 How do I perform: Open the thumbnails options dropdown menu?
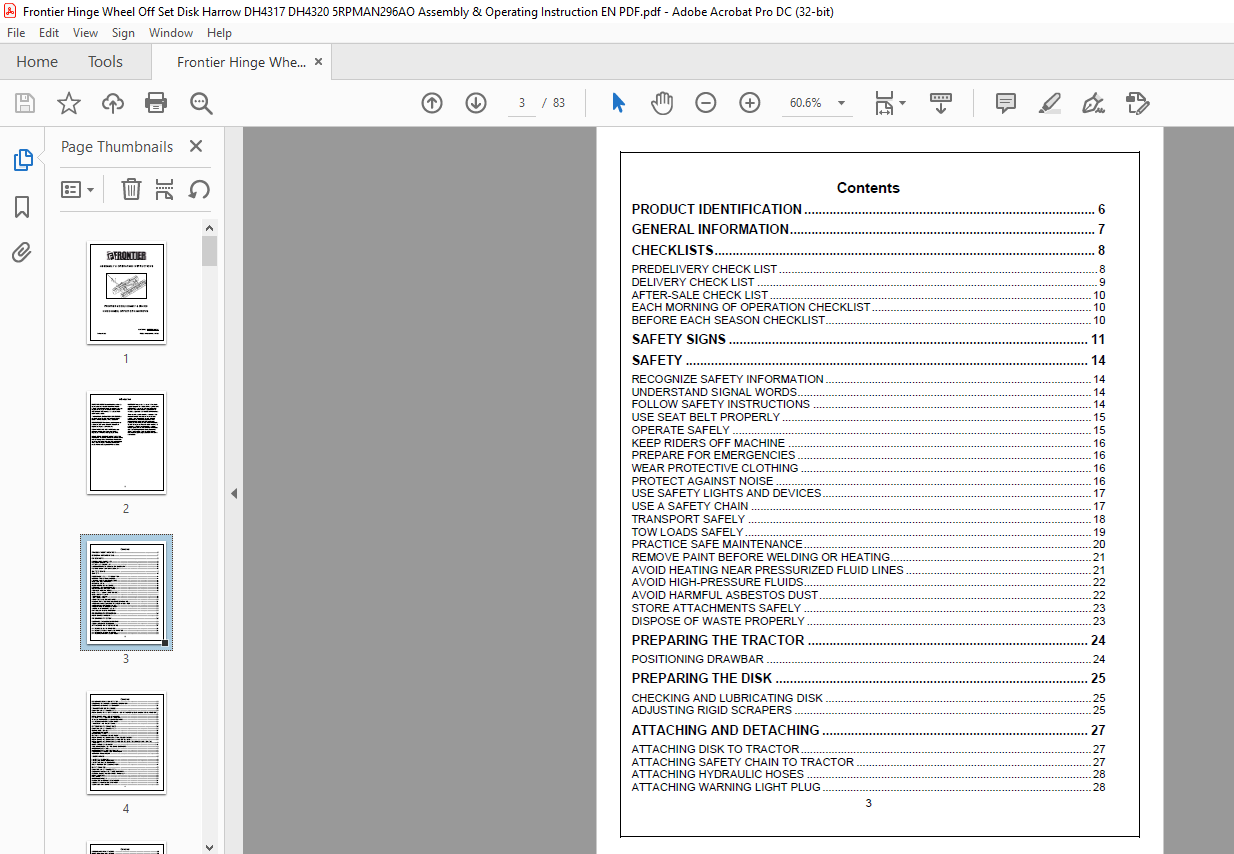click(x=77, y=189)
